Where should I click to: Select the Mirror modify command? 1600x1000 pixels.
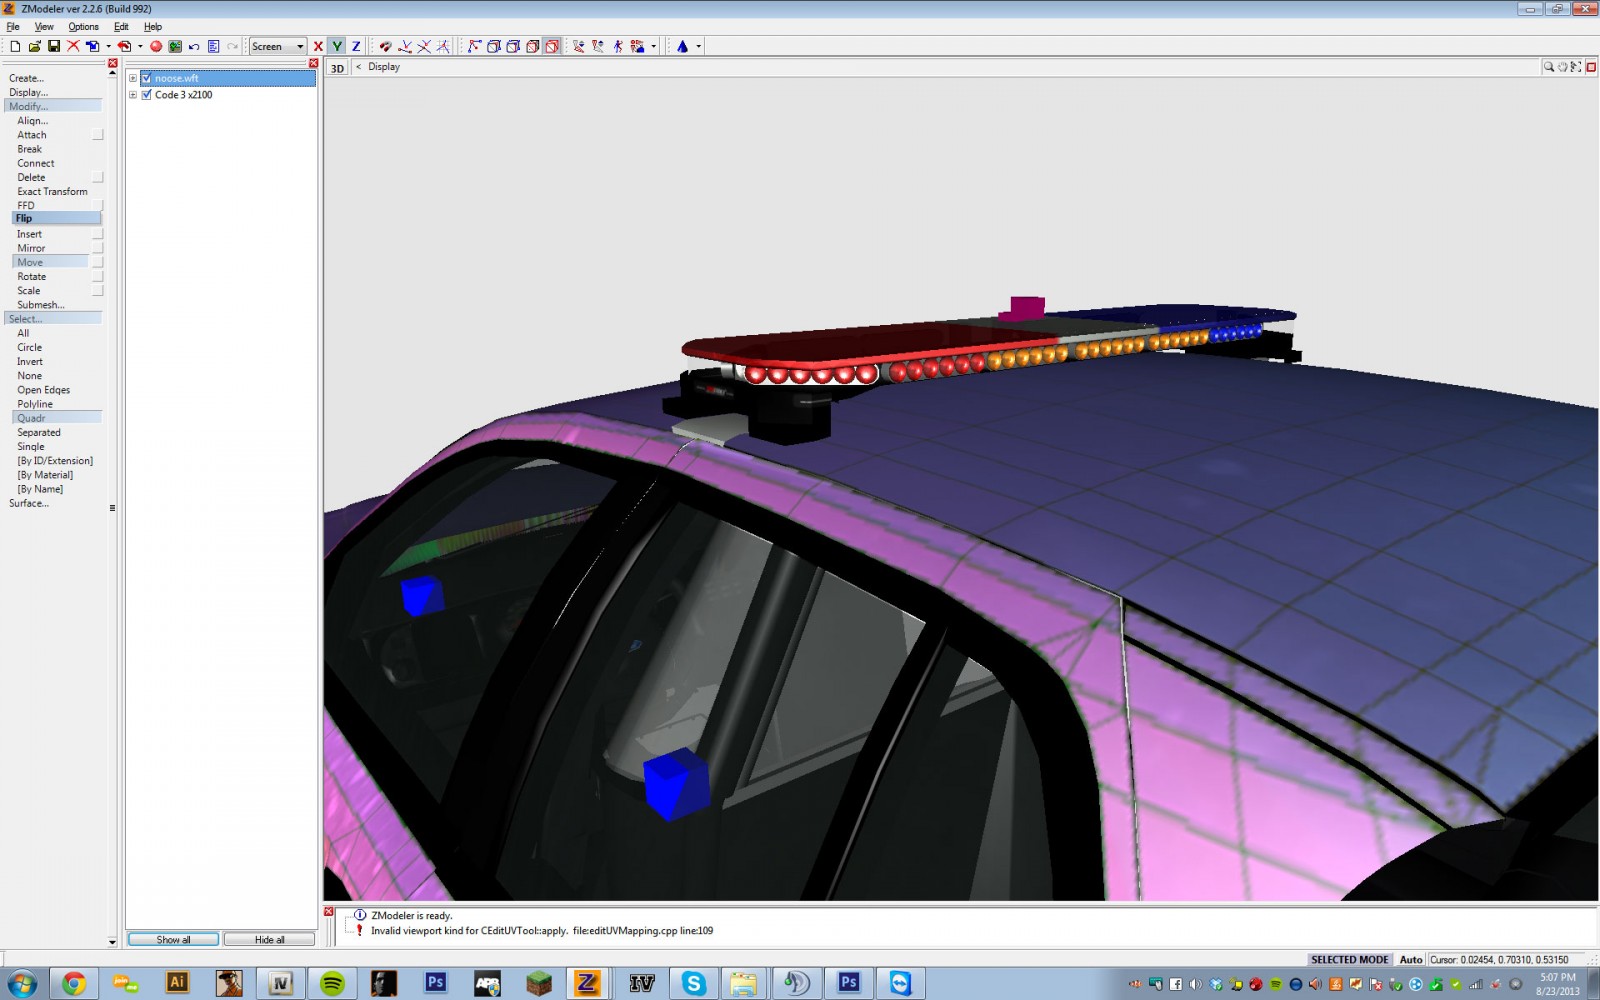(x=31, y=248)
